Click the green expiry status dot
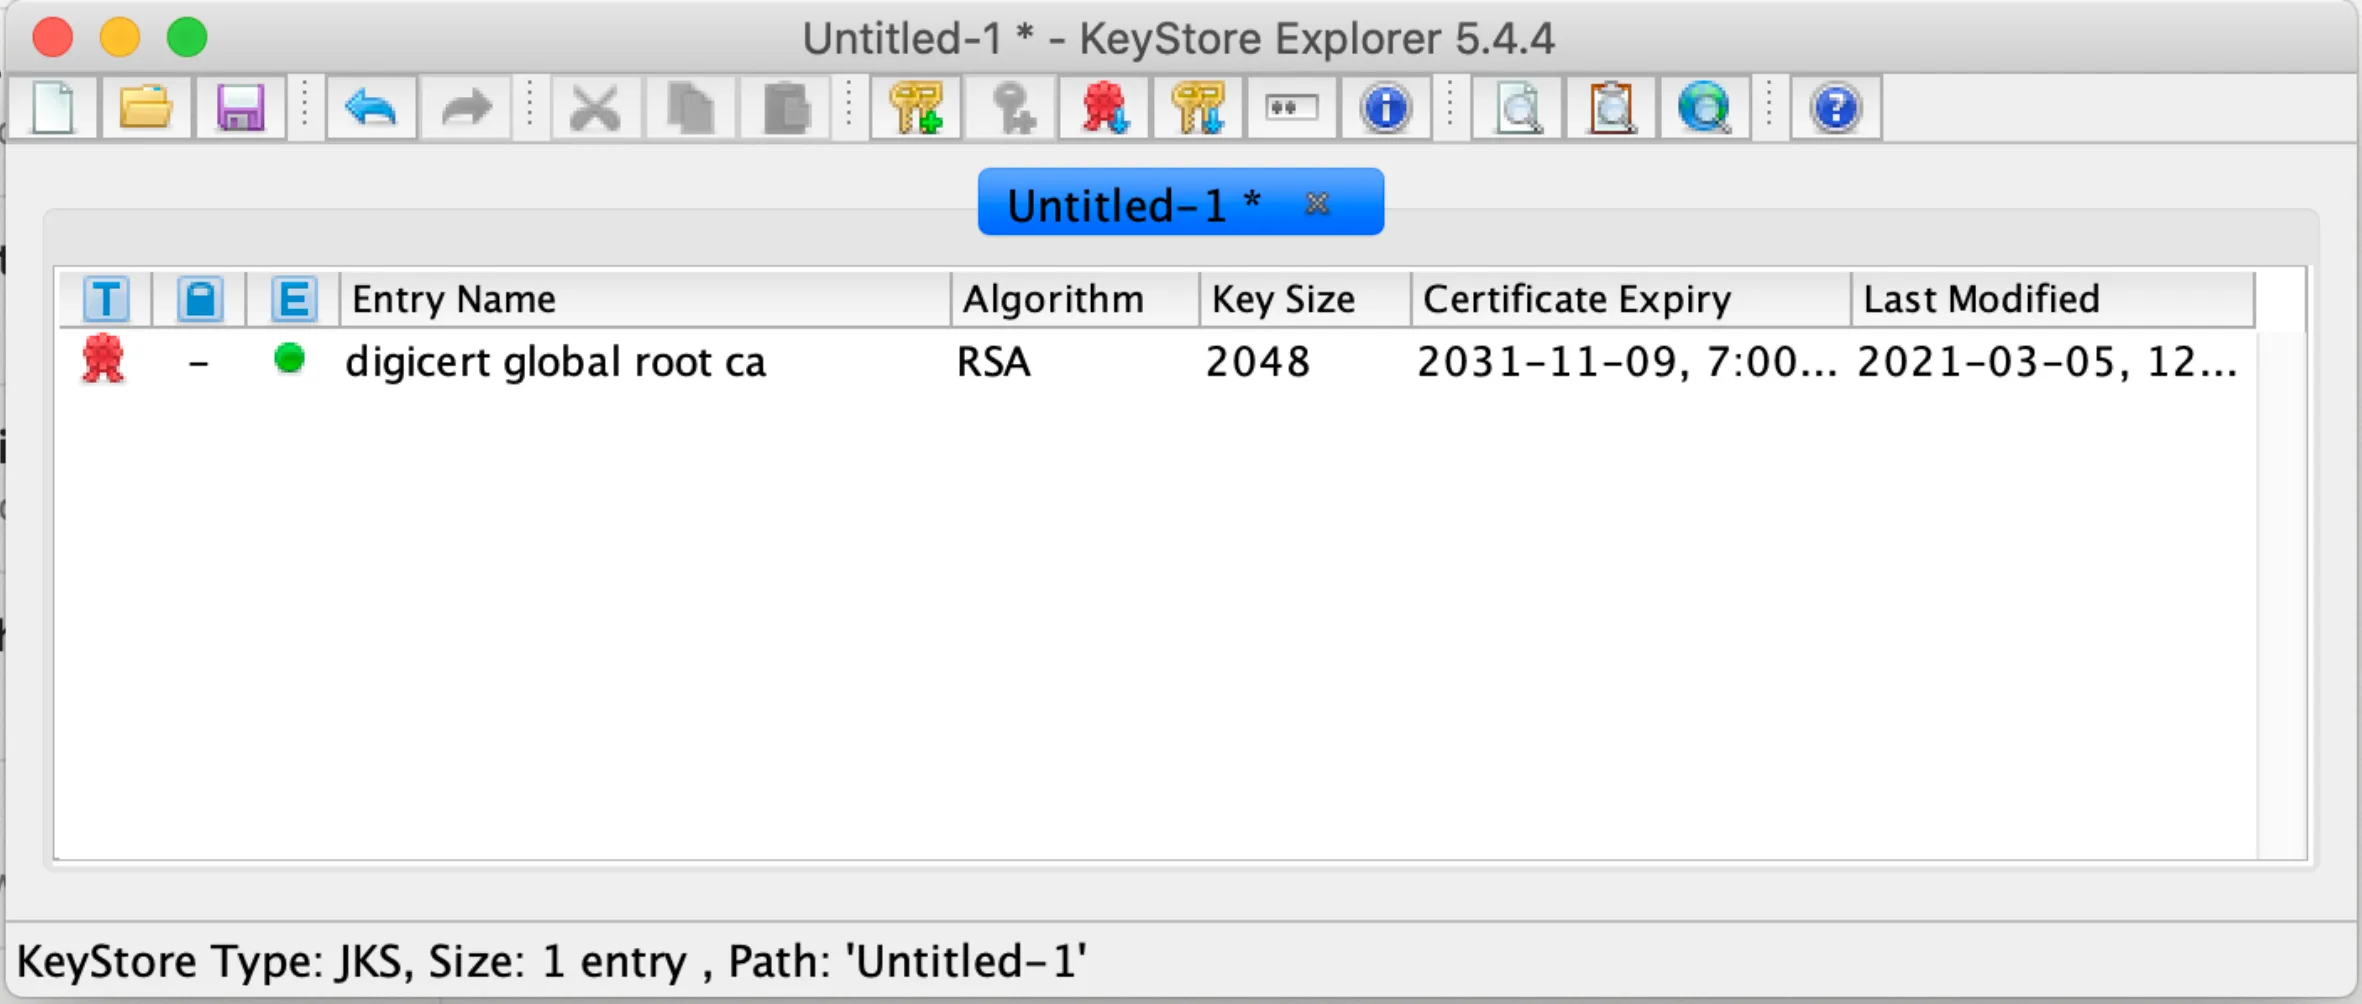The height and width of the screenshot is (1004, 2362). [x=289, y=358]
